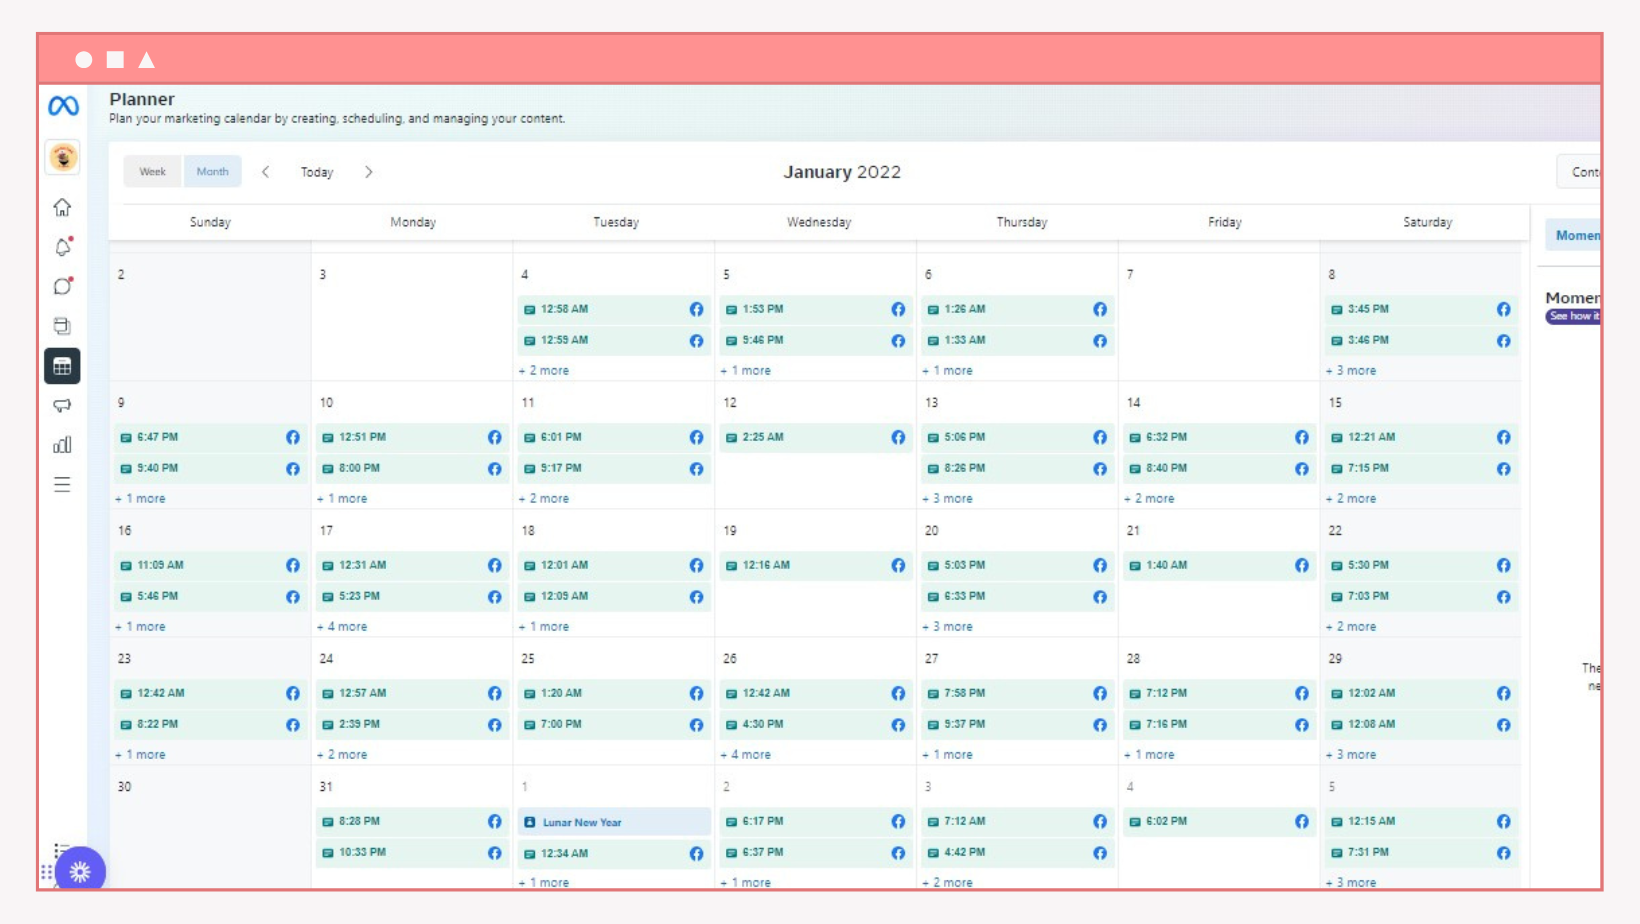Switch calendar to Week view
Screen dimensions: 1640x924
(x=153, y=172)
